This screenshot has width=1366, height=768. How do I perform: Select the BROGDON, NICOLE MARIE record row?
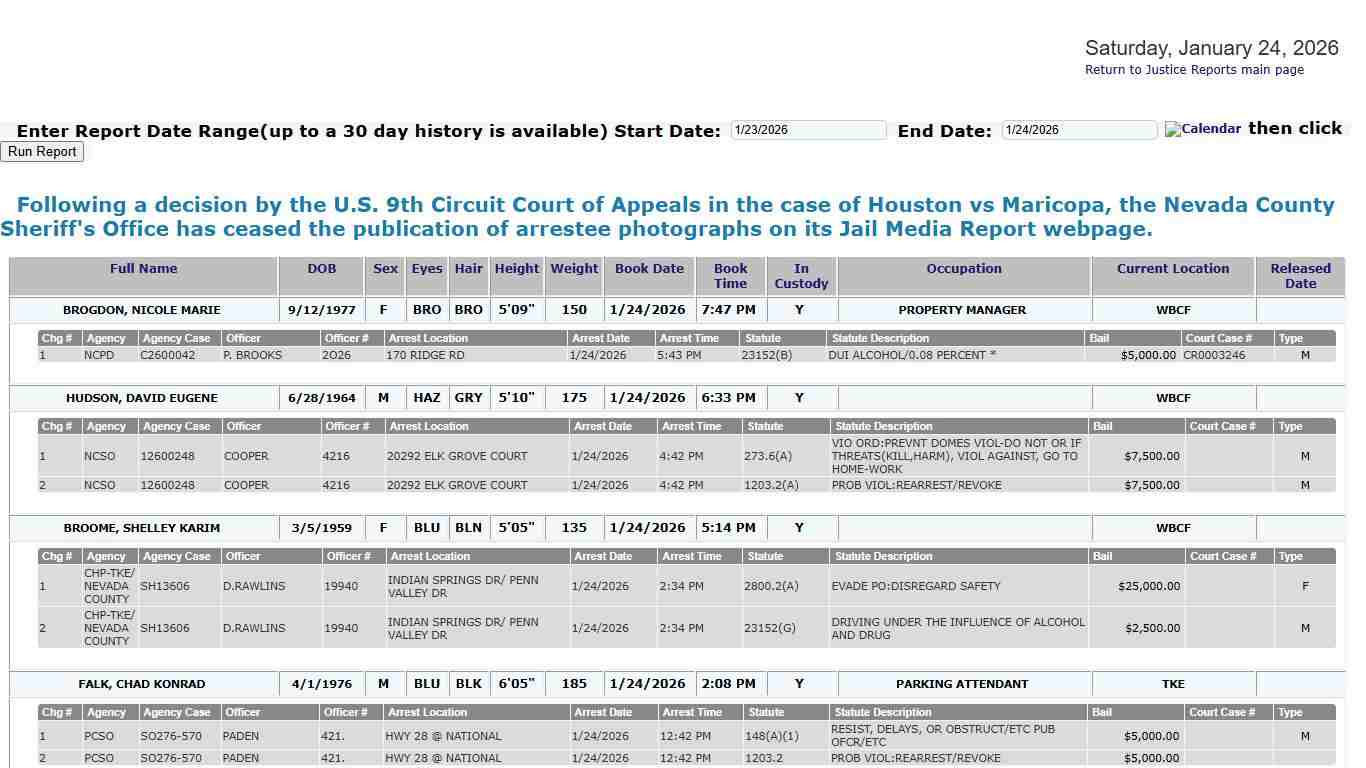[x=142, y=310]
